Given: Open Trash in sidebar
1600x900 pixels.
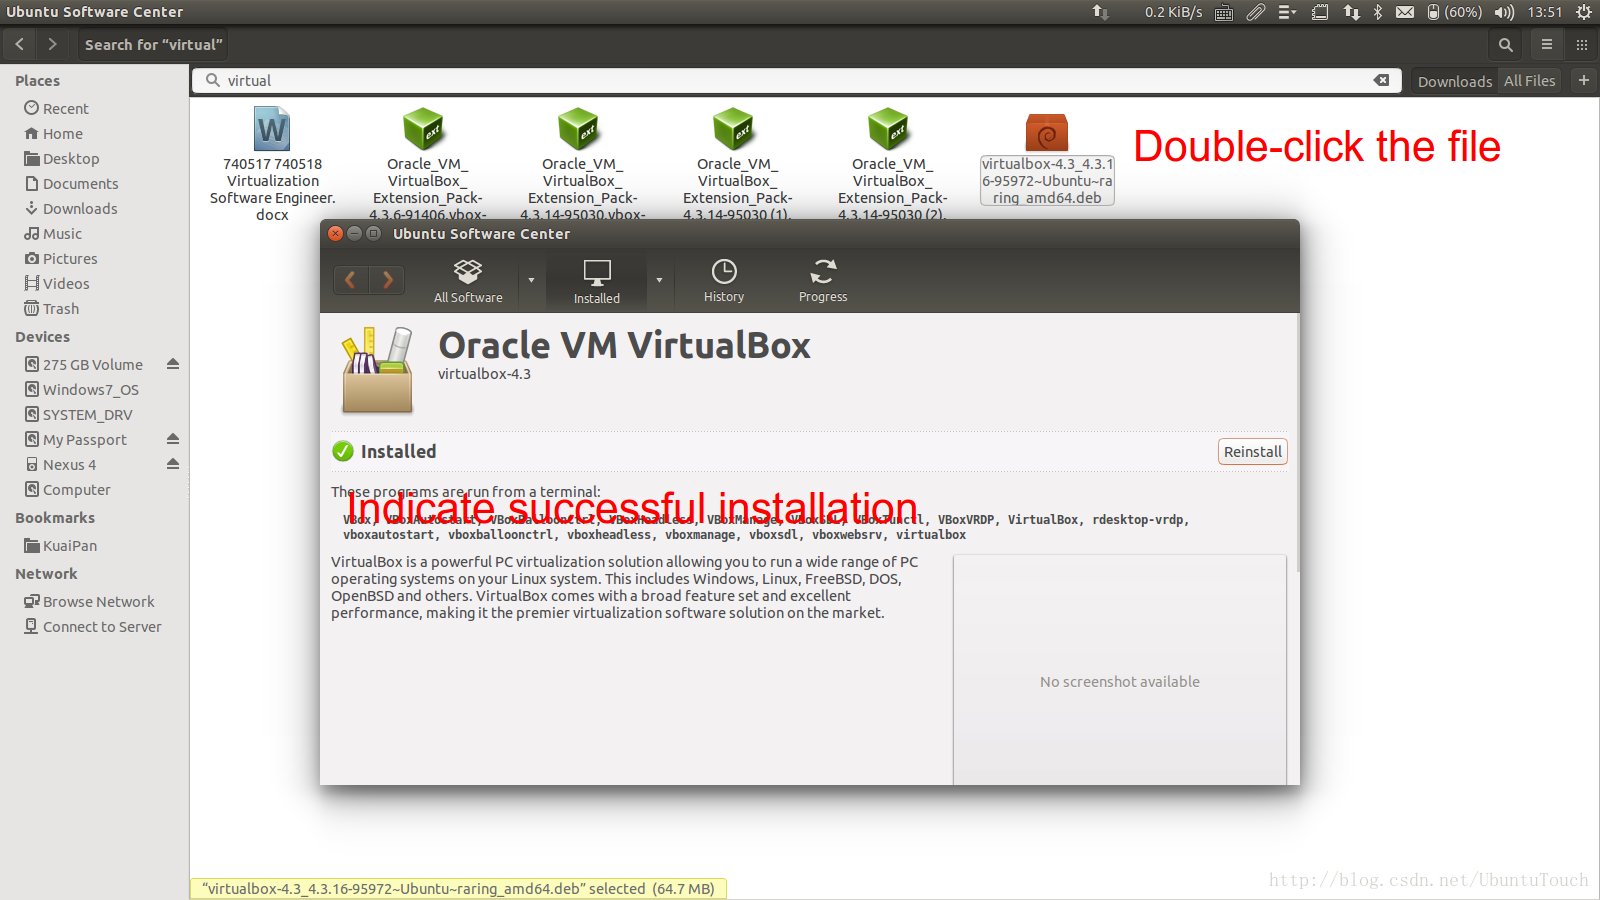Looking at the screenshot, I should tap(60, 308).
